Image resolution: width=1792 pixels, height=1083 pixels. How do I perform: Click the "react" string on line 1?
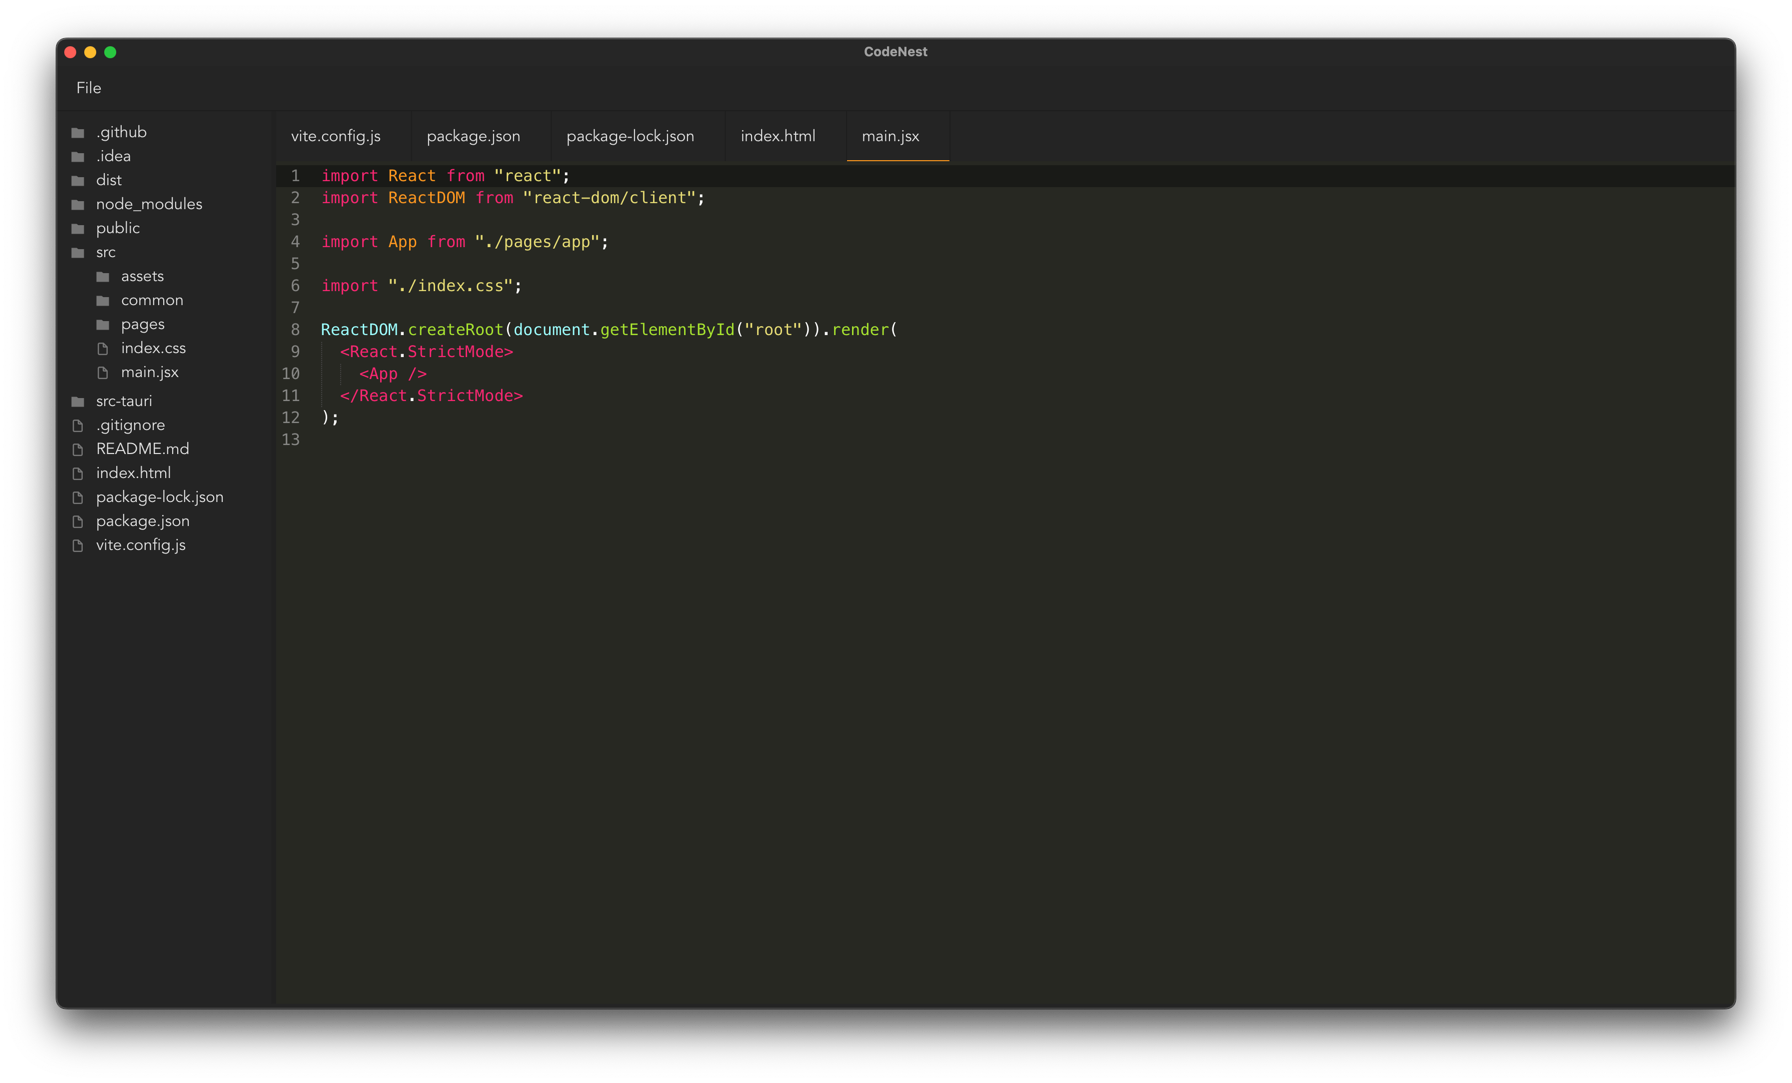click(x=527, y=176)
